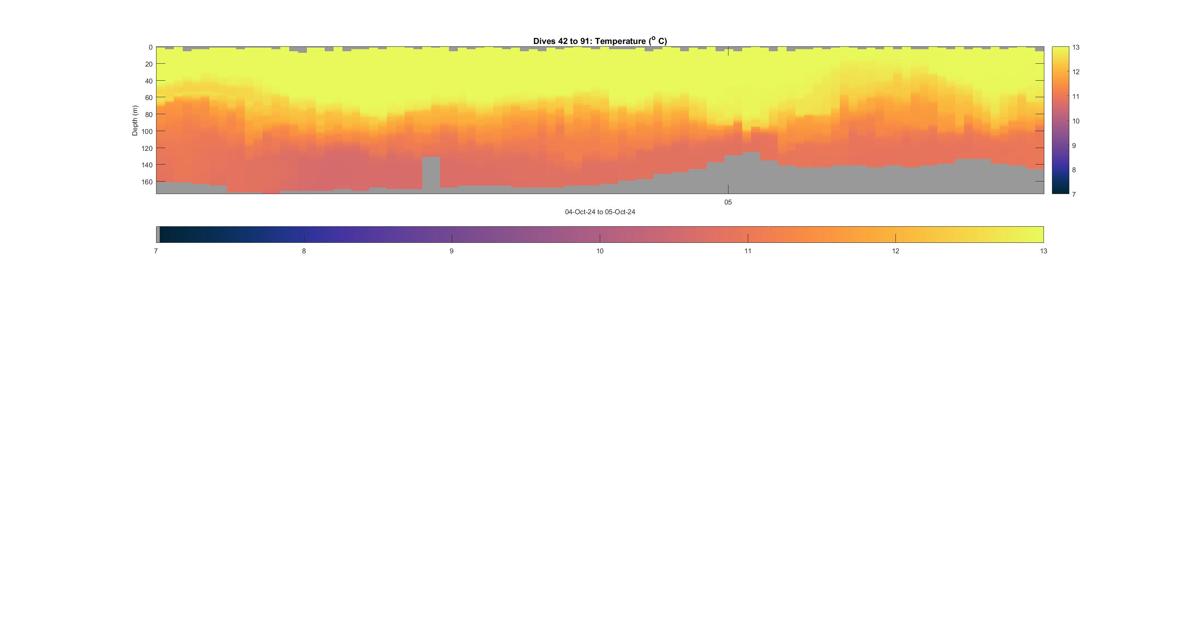Click vertical colorbar tick label "11"
Image resolution: width=1200 pixels, height=622 pixels.
[x=1077, y=96]
